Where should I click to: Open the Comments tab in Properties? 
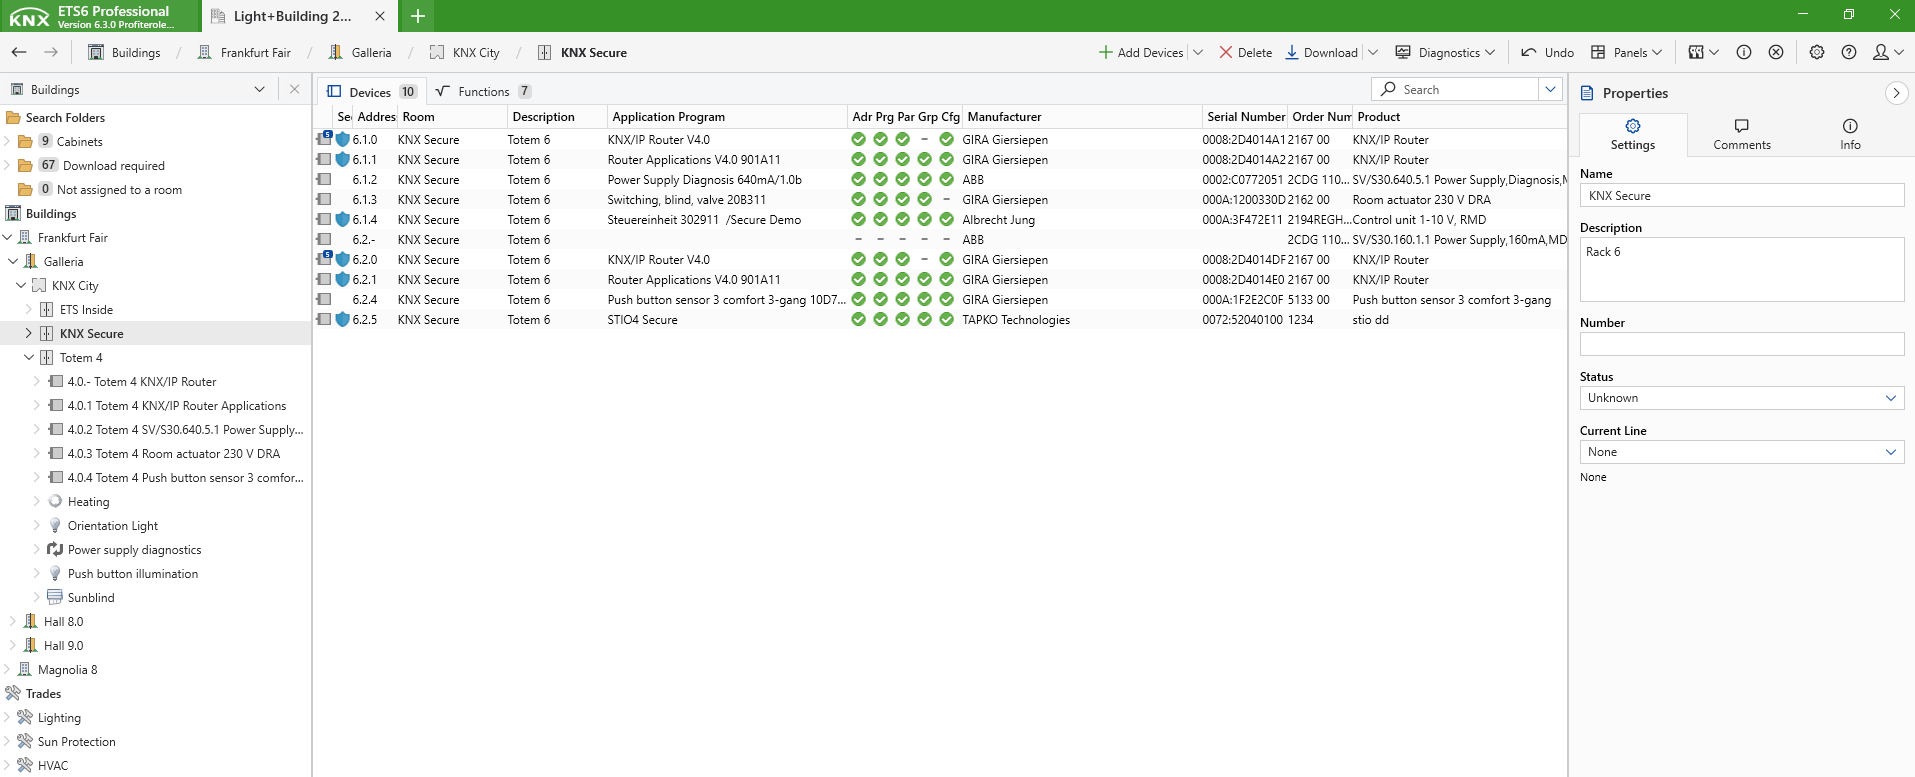pos(1742,134)
